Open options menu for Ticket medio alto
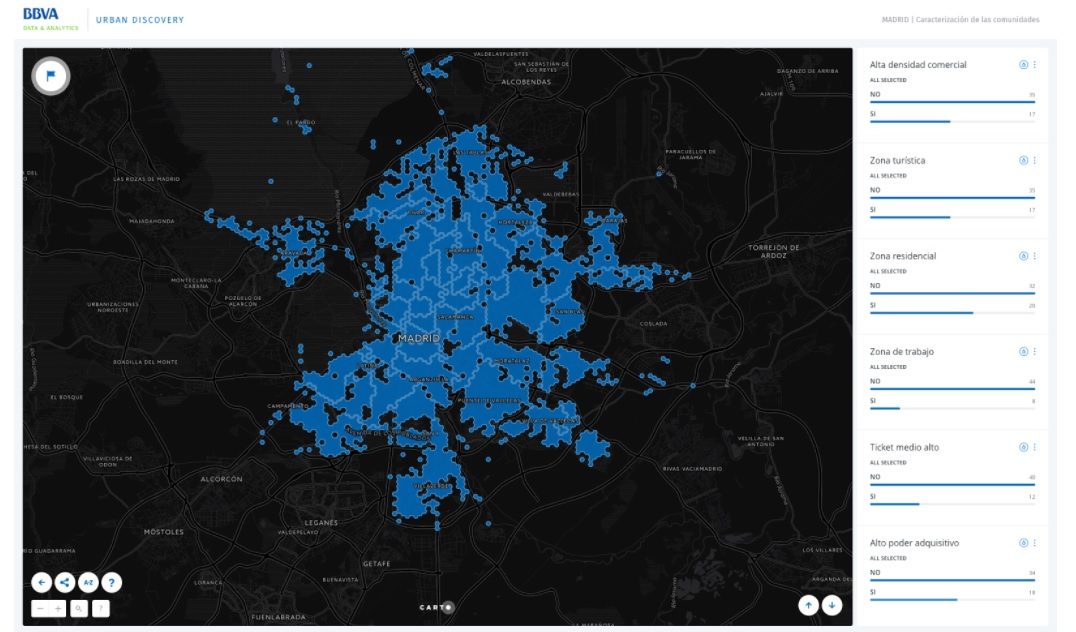Image resolution: width=1076 pixels, height=632 pixels. [x=1035, y=447]
